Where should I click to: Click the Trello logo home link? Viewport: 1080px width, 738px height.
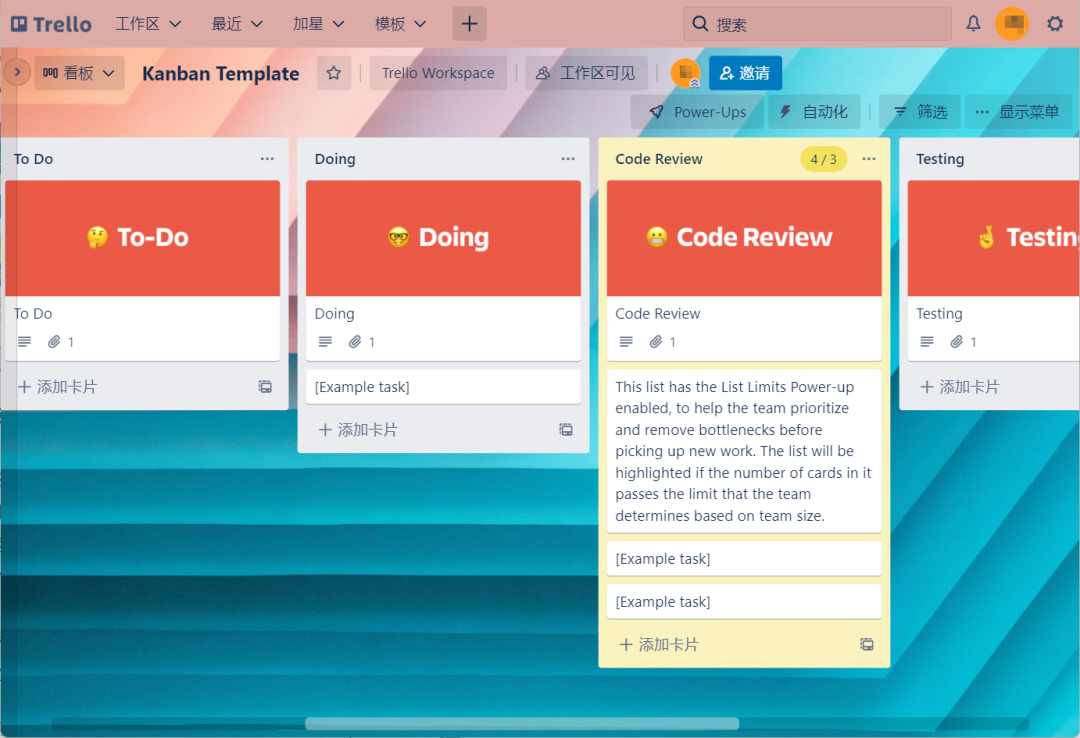(x=52, y=24)
